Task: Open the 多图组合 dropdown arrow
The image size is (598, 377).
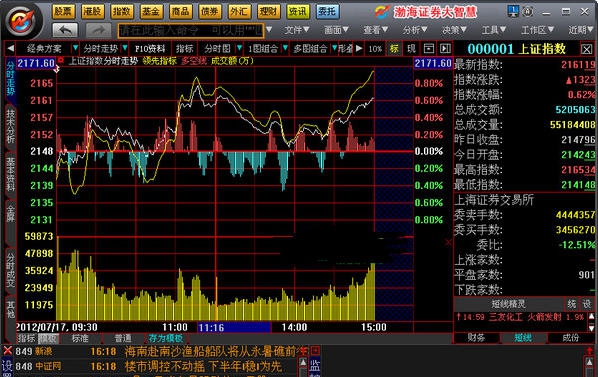Action: (x=334, y=48)
